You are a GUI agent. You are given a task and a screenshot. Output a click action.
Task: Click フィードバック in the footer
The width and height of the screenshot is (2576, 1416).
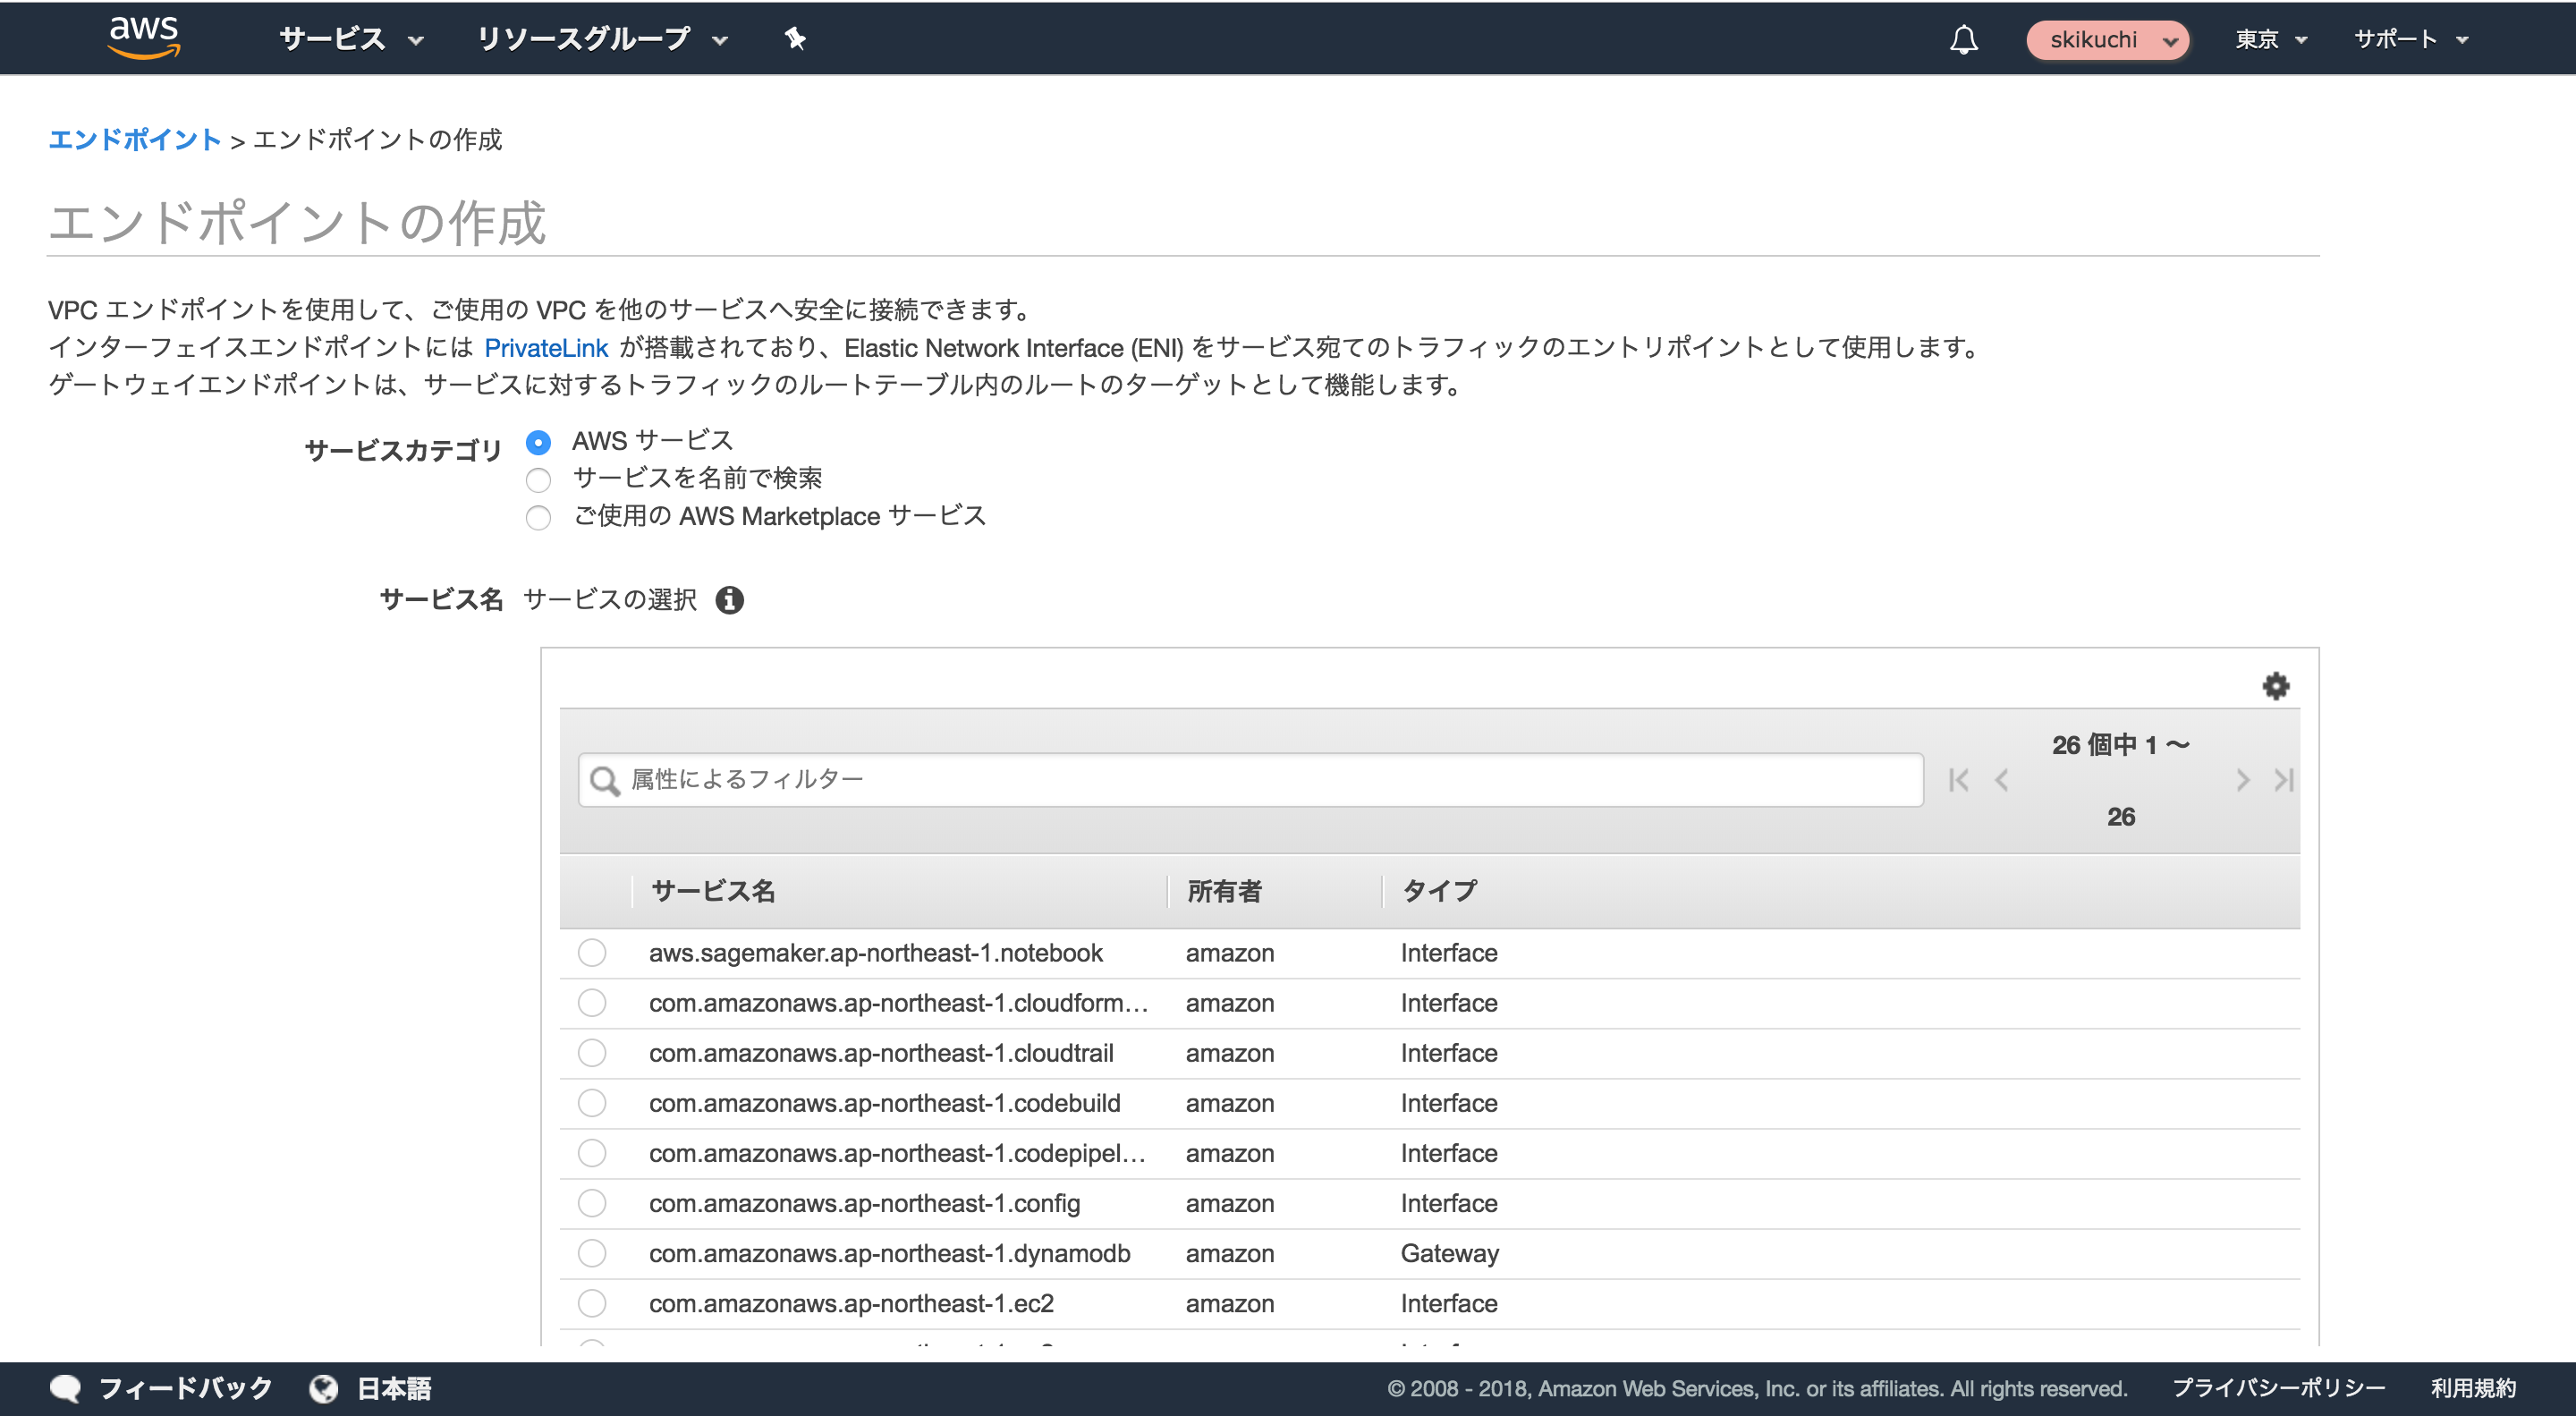[x=185, y=1388]
